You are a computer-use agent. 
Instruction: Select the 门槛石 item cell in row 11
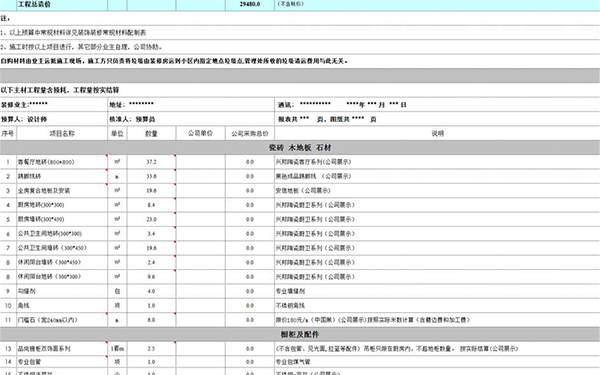pyautogui.click(x=62, y=320)
